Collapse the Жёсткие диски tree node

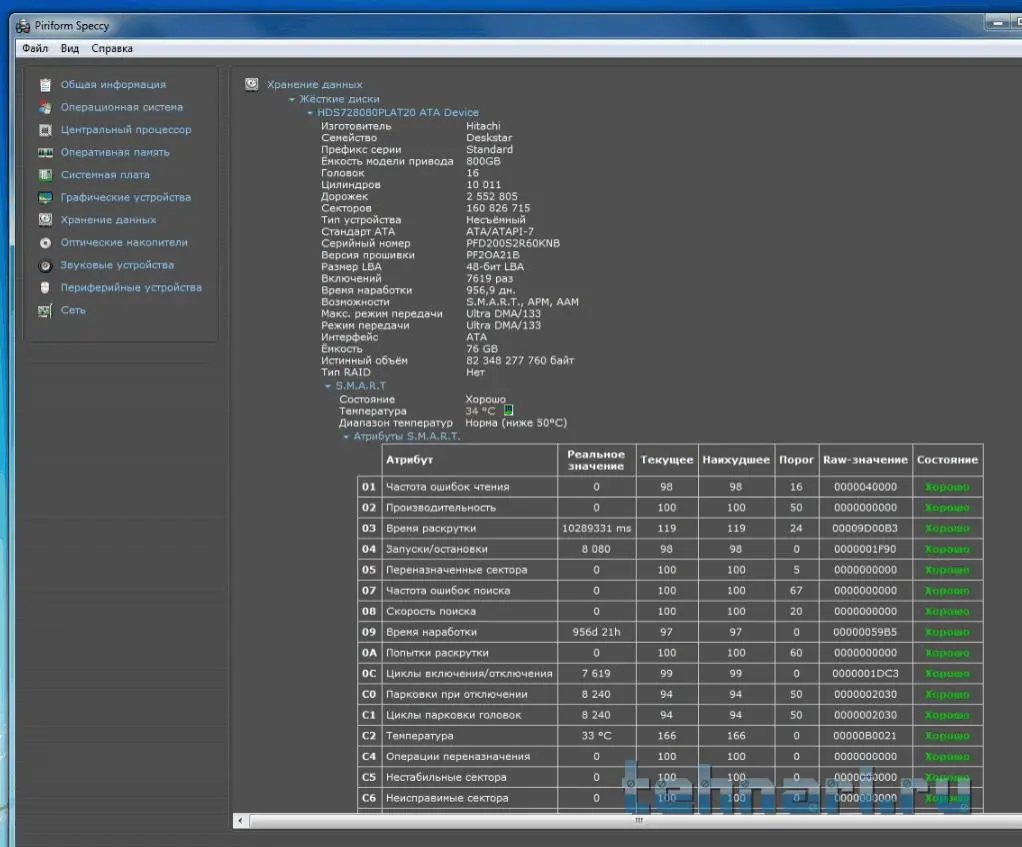tap(292, 99)
